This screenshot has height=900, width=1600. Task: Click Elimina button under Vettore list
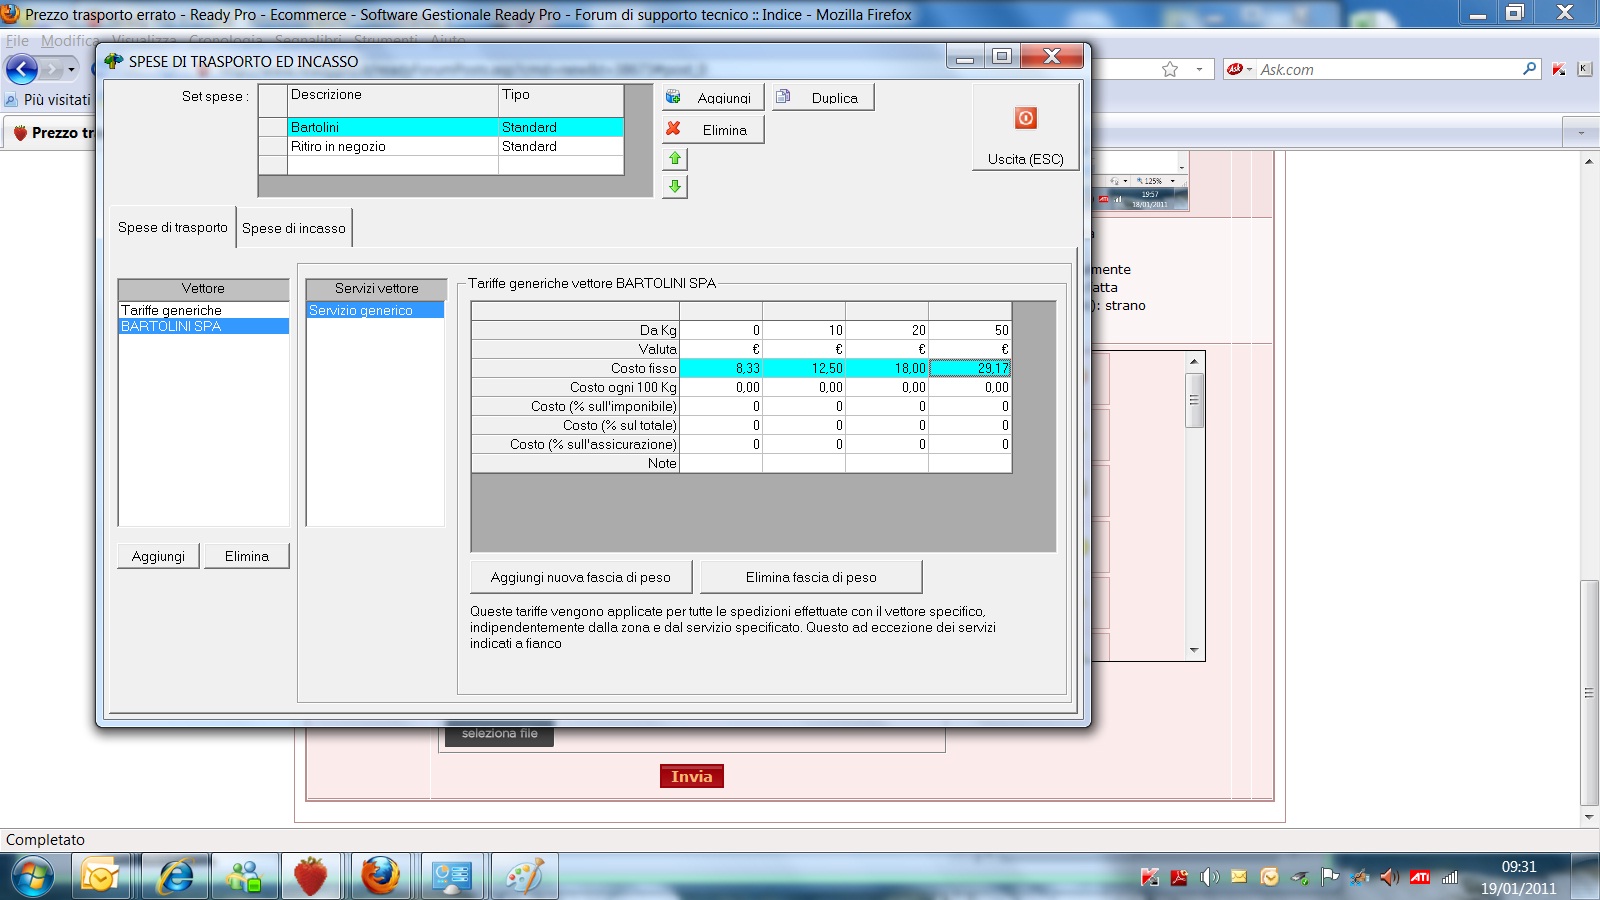click(246, 556)
